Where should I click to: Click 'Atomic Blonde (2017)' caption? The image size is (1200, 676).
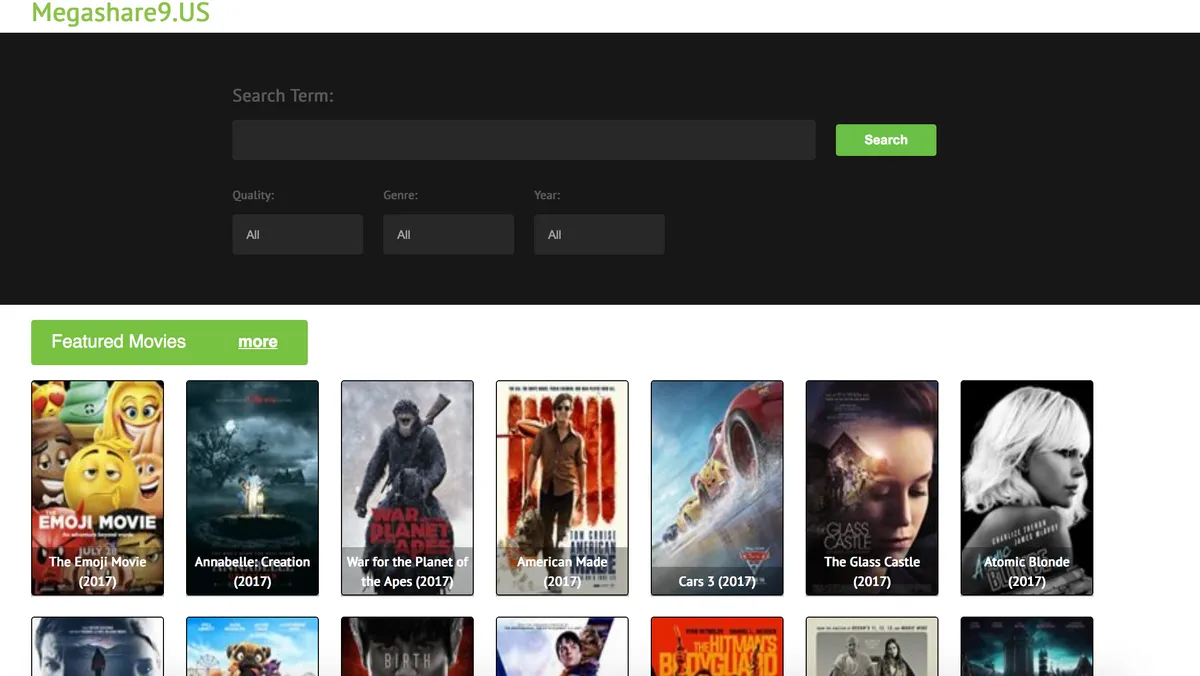(x=1027, y=571)
